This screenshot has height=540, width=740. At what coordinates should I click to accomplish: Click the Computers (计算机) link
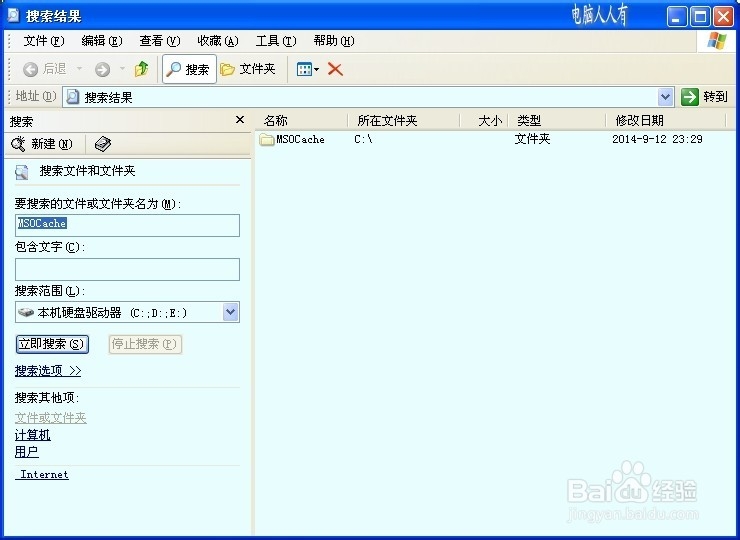click(33, 435)
